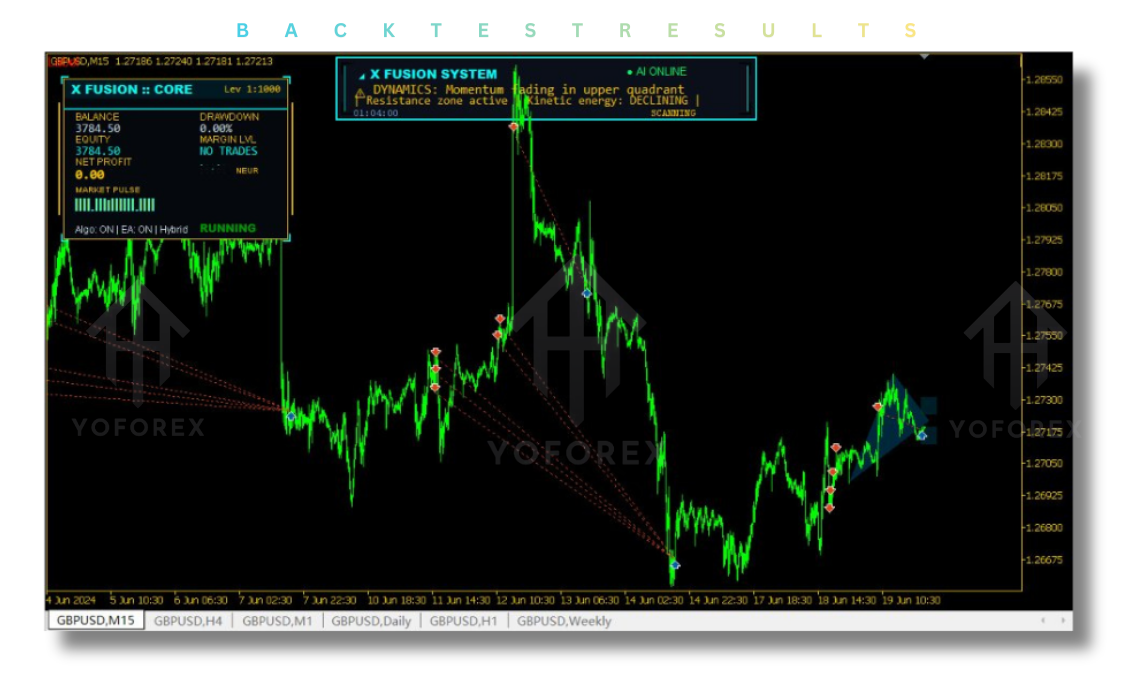This screenshot has height=686, width=1134.
Task: Click the green AI ONLINE status dot
Action: [629, 72]
